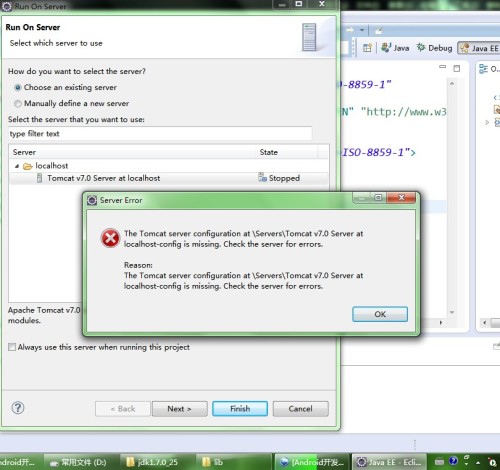This screenshot has height=470, width=500.
Task: Click OK in the Server Error dialog
Action: click(380, 314)
